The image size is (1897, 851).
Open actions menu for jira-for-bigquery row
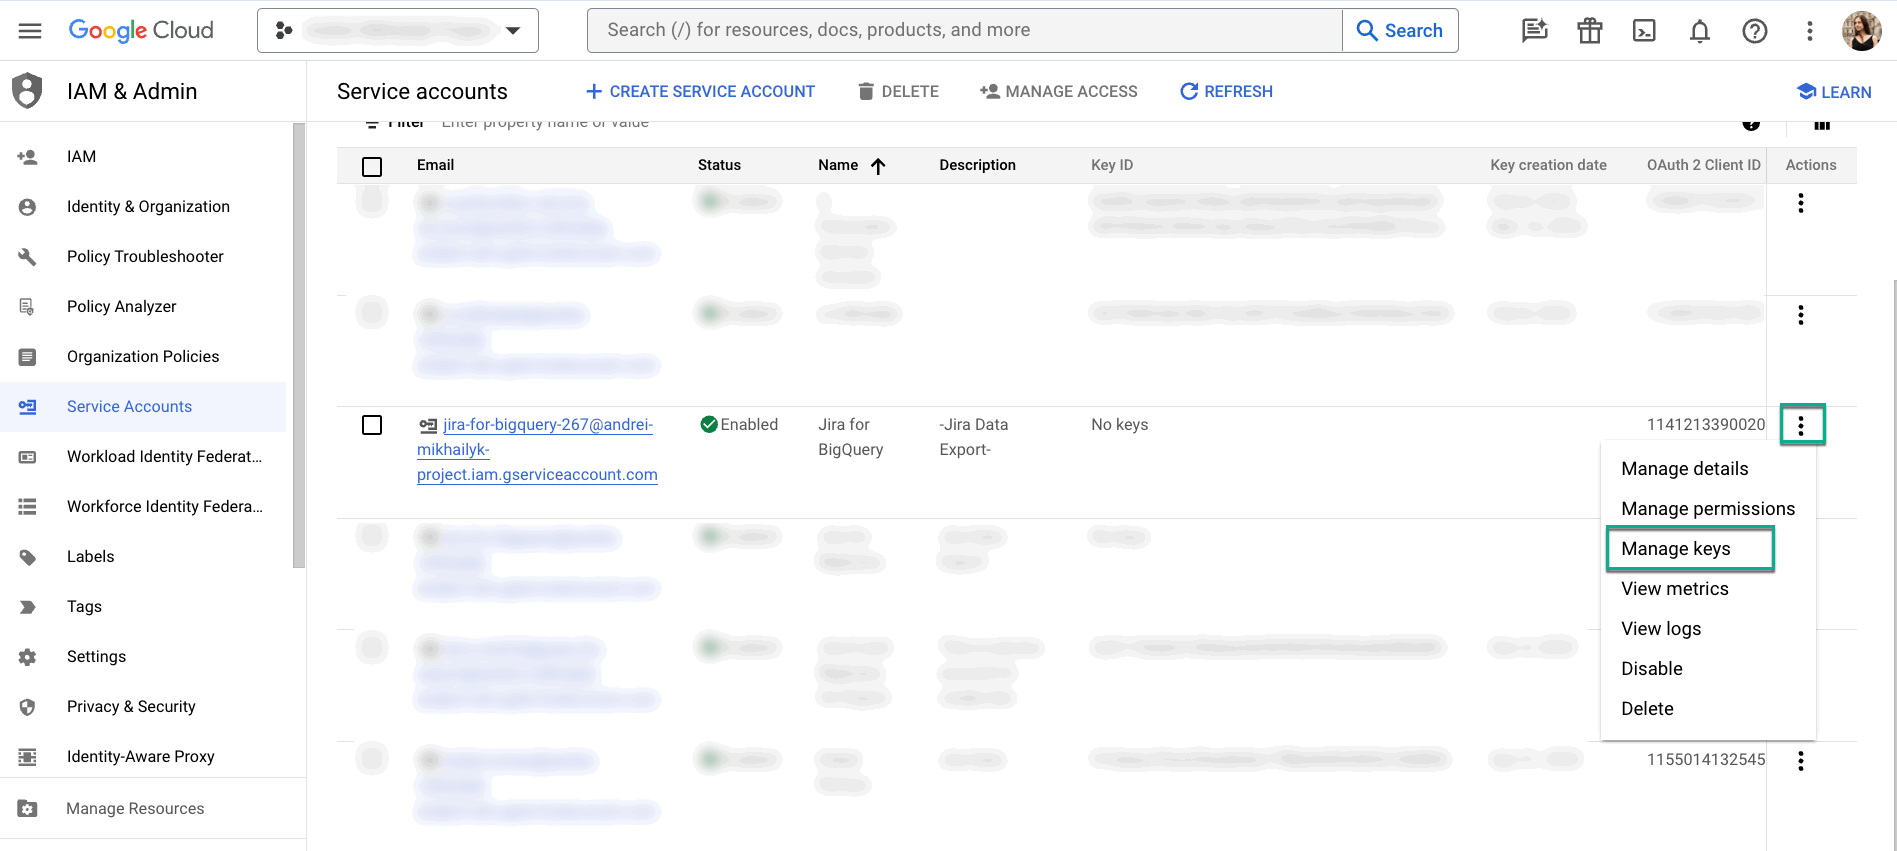coord(1801,426)
